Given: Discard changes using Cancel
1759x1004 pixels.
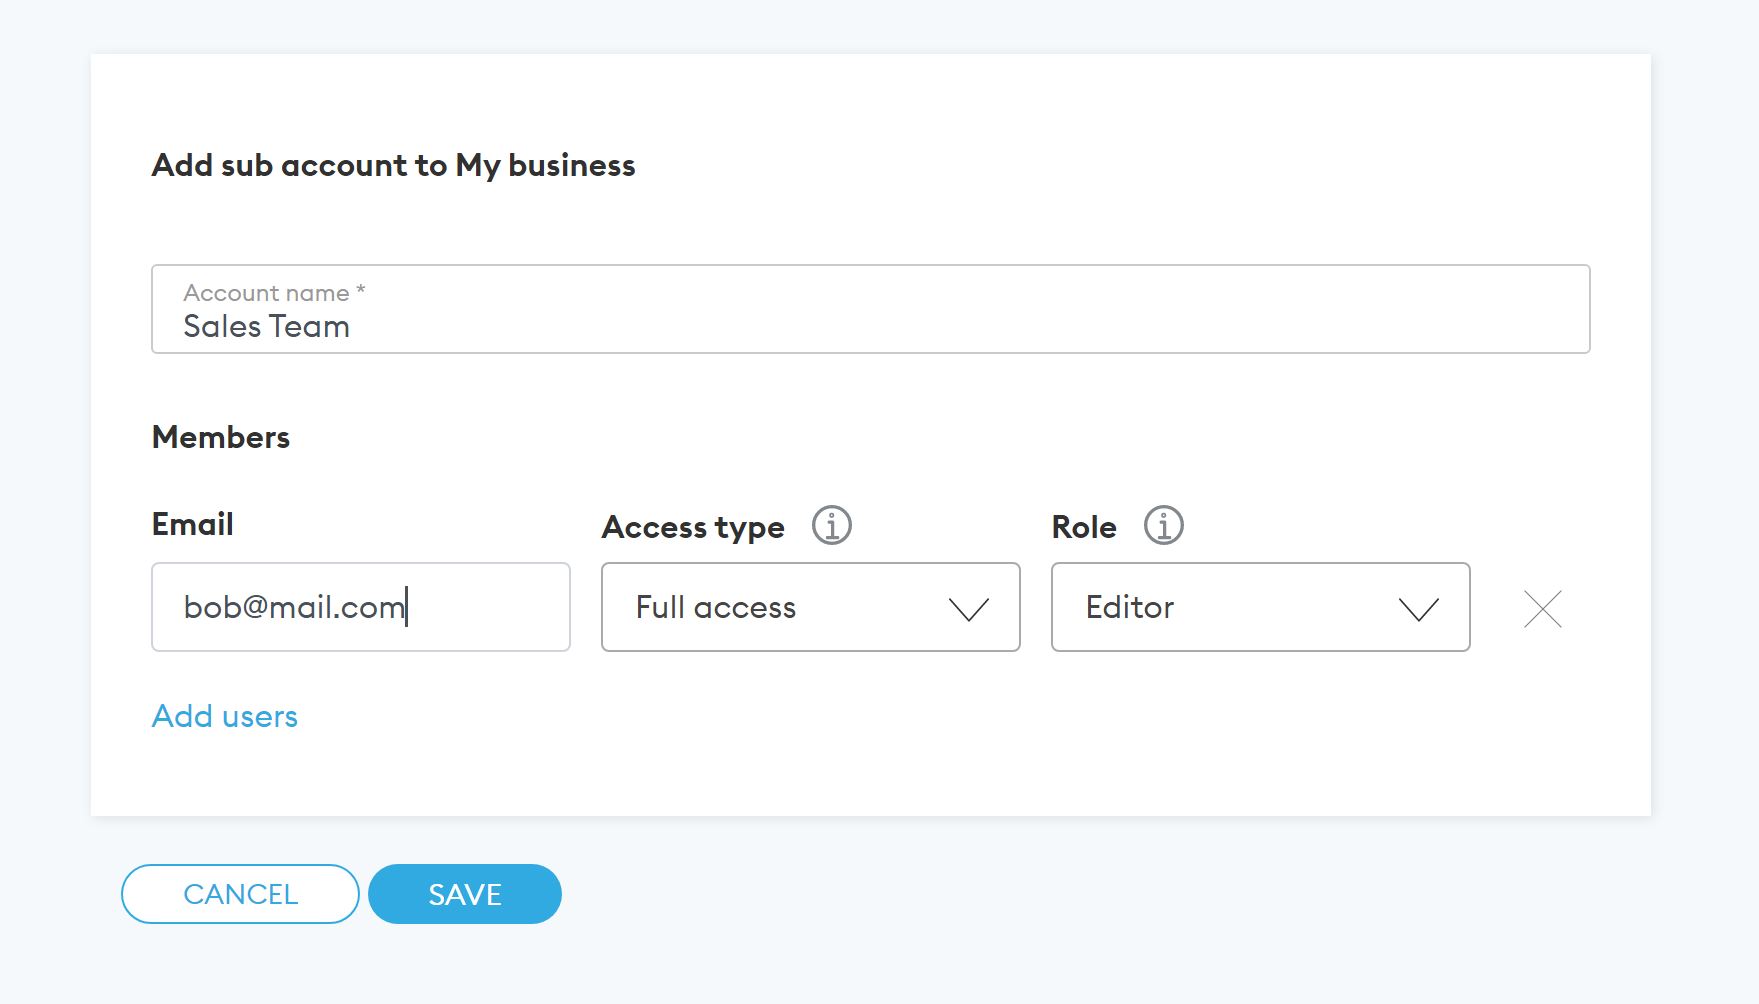Looking at the screenshot, I should (x=239, y=893).
